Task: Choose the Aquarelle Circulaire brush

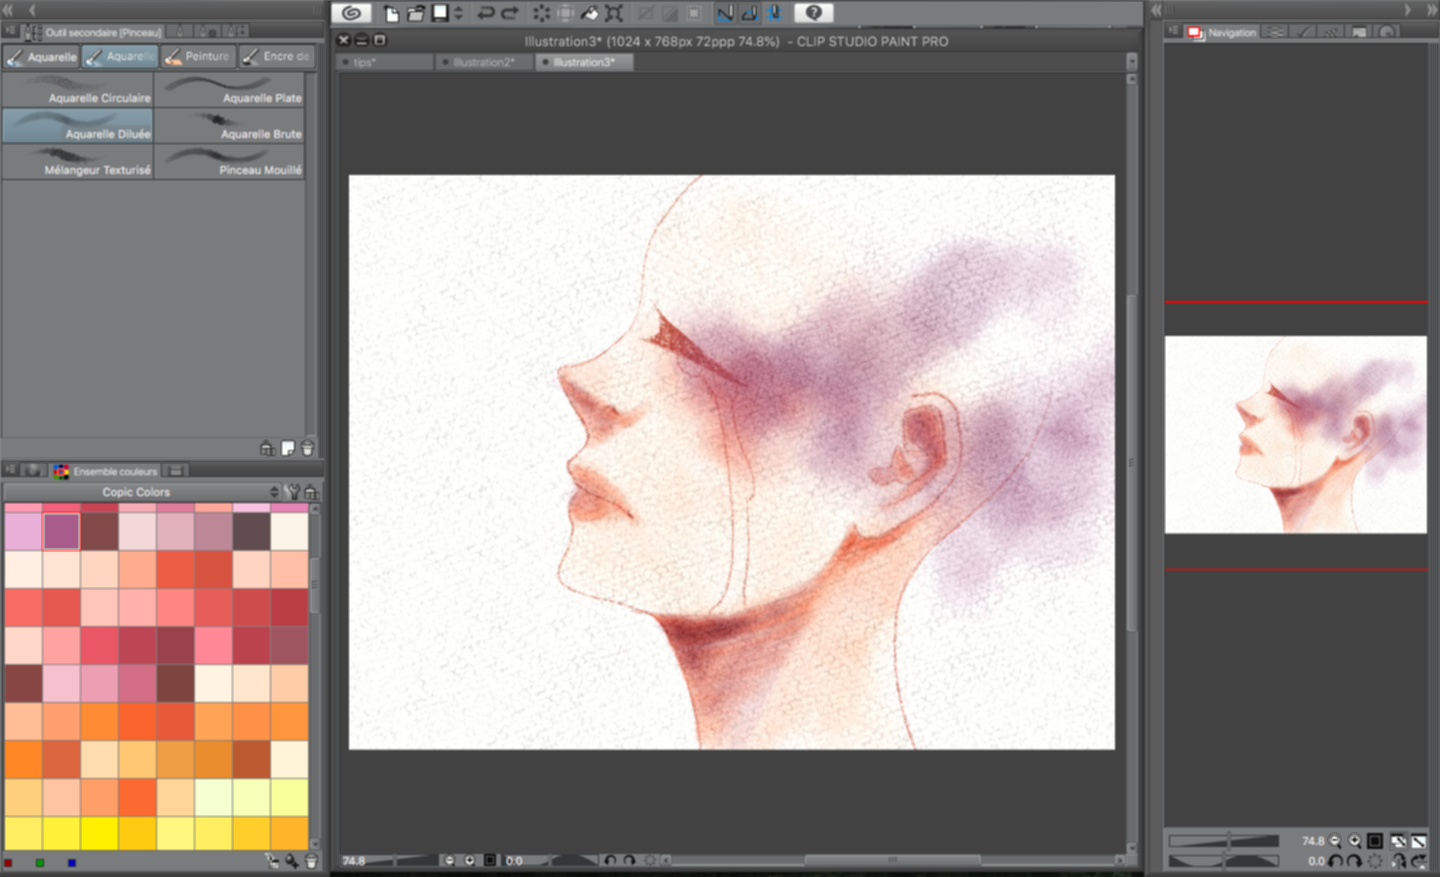Action: pos(78,90)
